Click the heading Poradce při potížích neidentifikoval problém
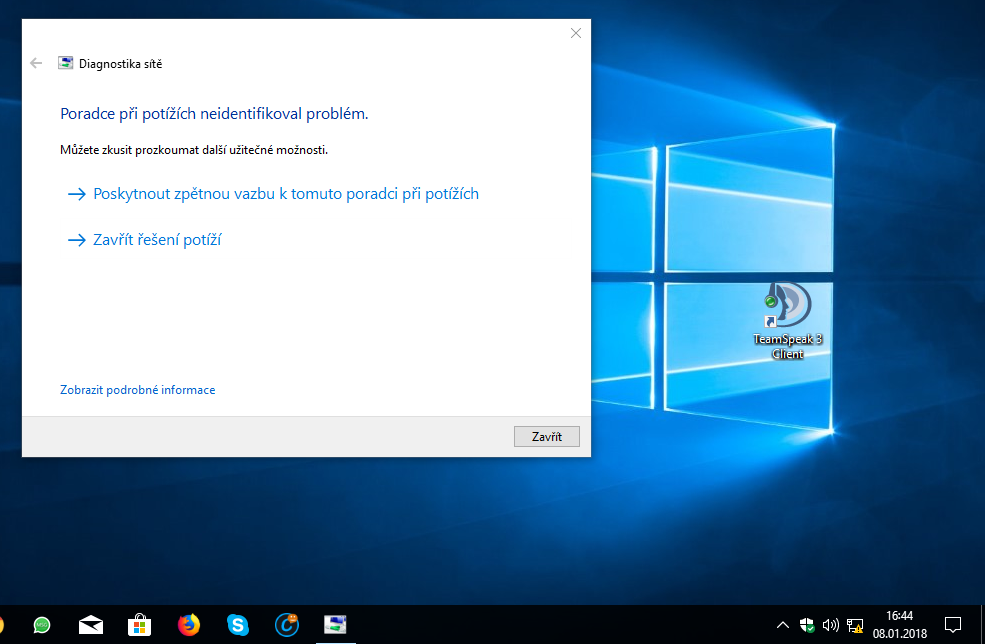985x644 pixels. click(x=214, y=114)
